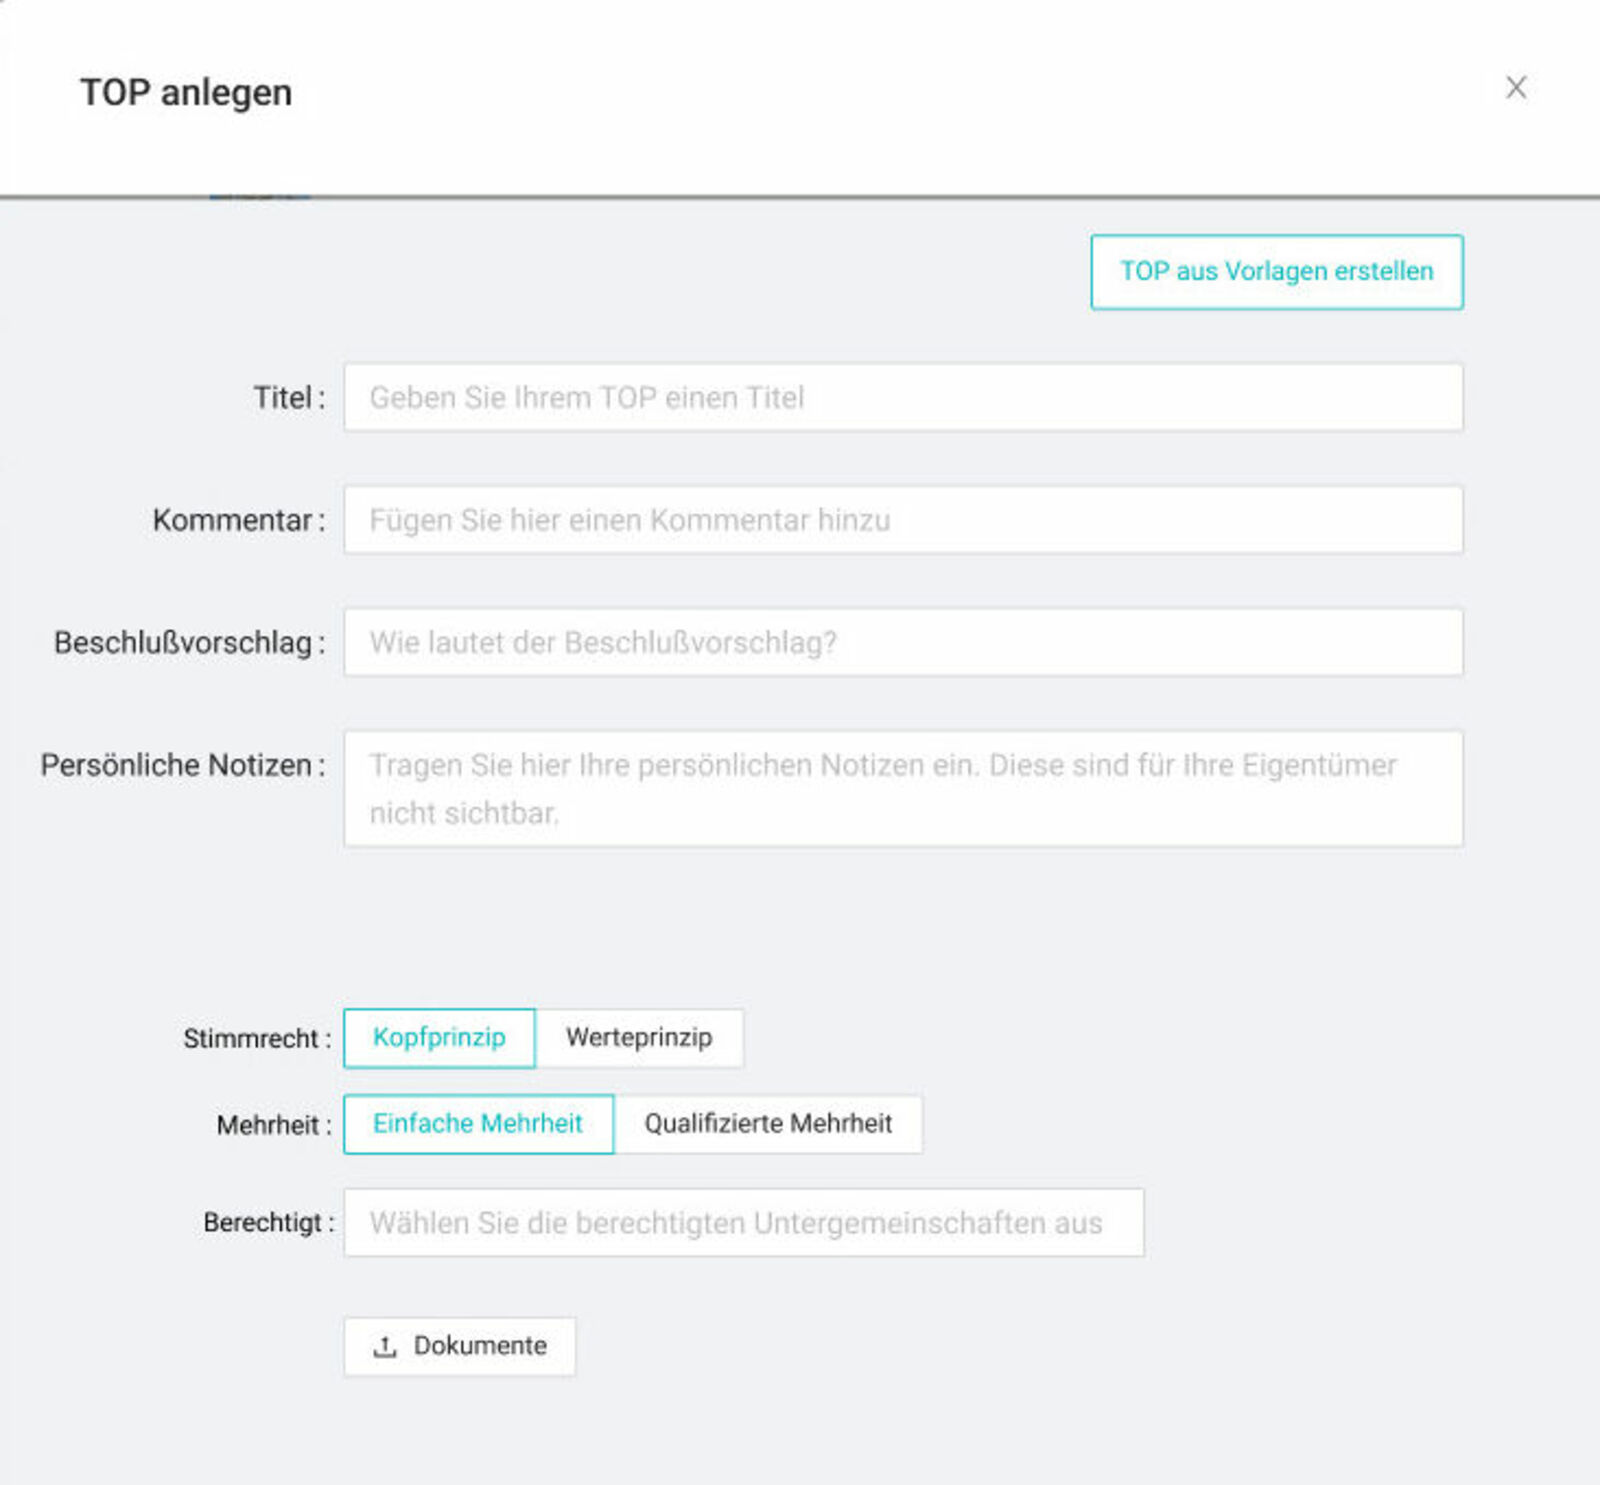Focus the Titel input field
This screenshot has width=1600, height=1485.
point(904,398)
